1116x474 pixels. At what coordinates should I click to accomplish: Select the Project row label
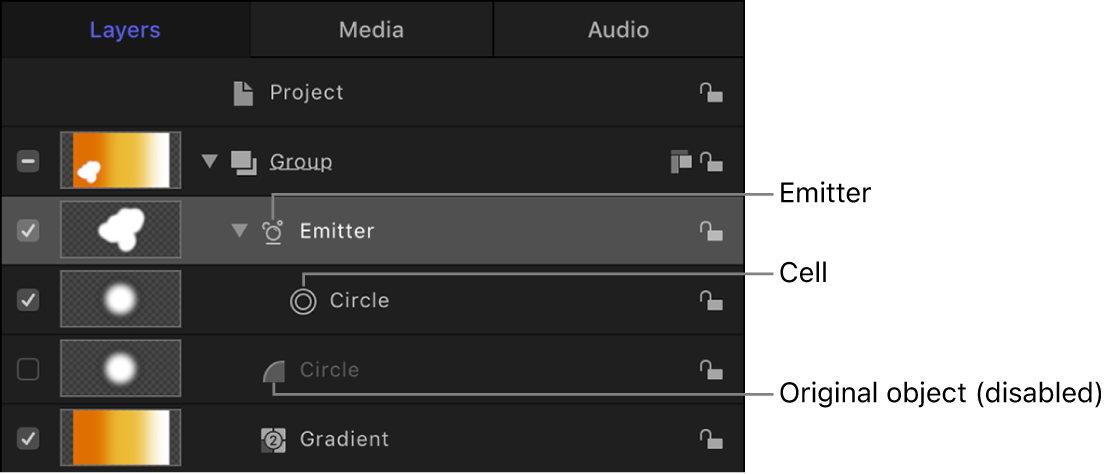point(306,93)
